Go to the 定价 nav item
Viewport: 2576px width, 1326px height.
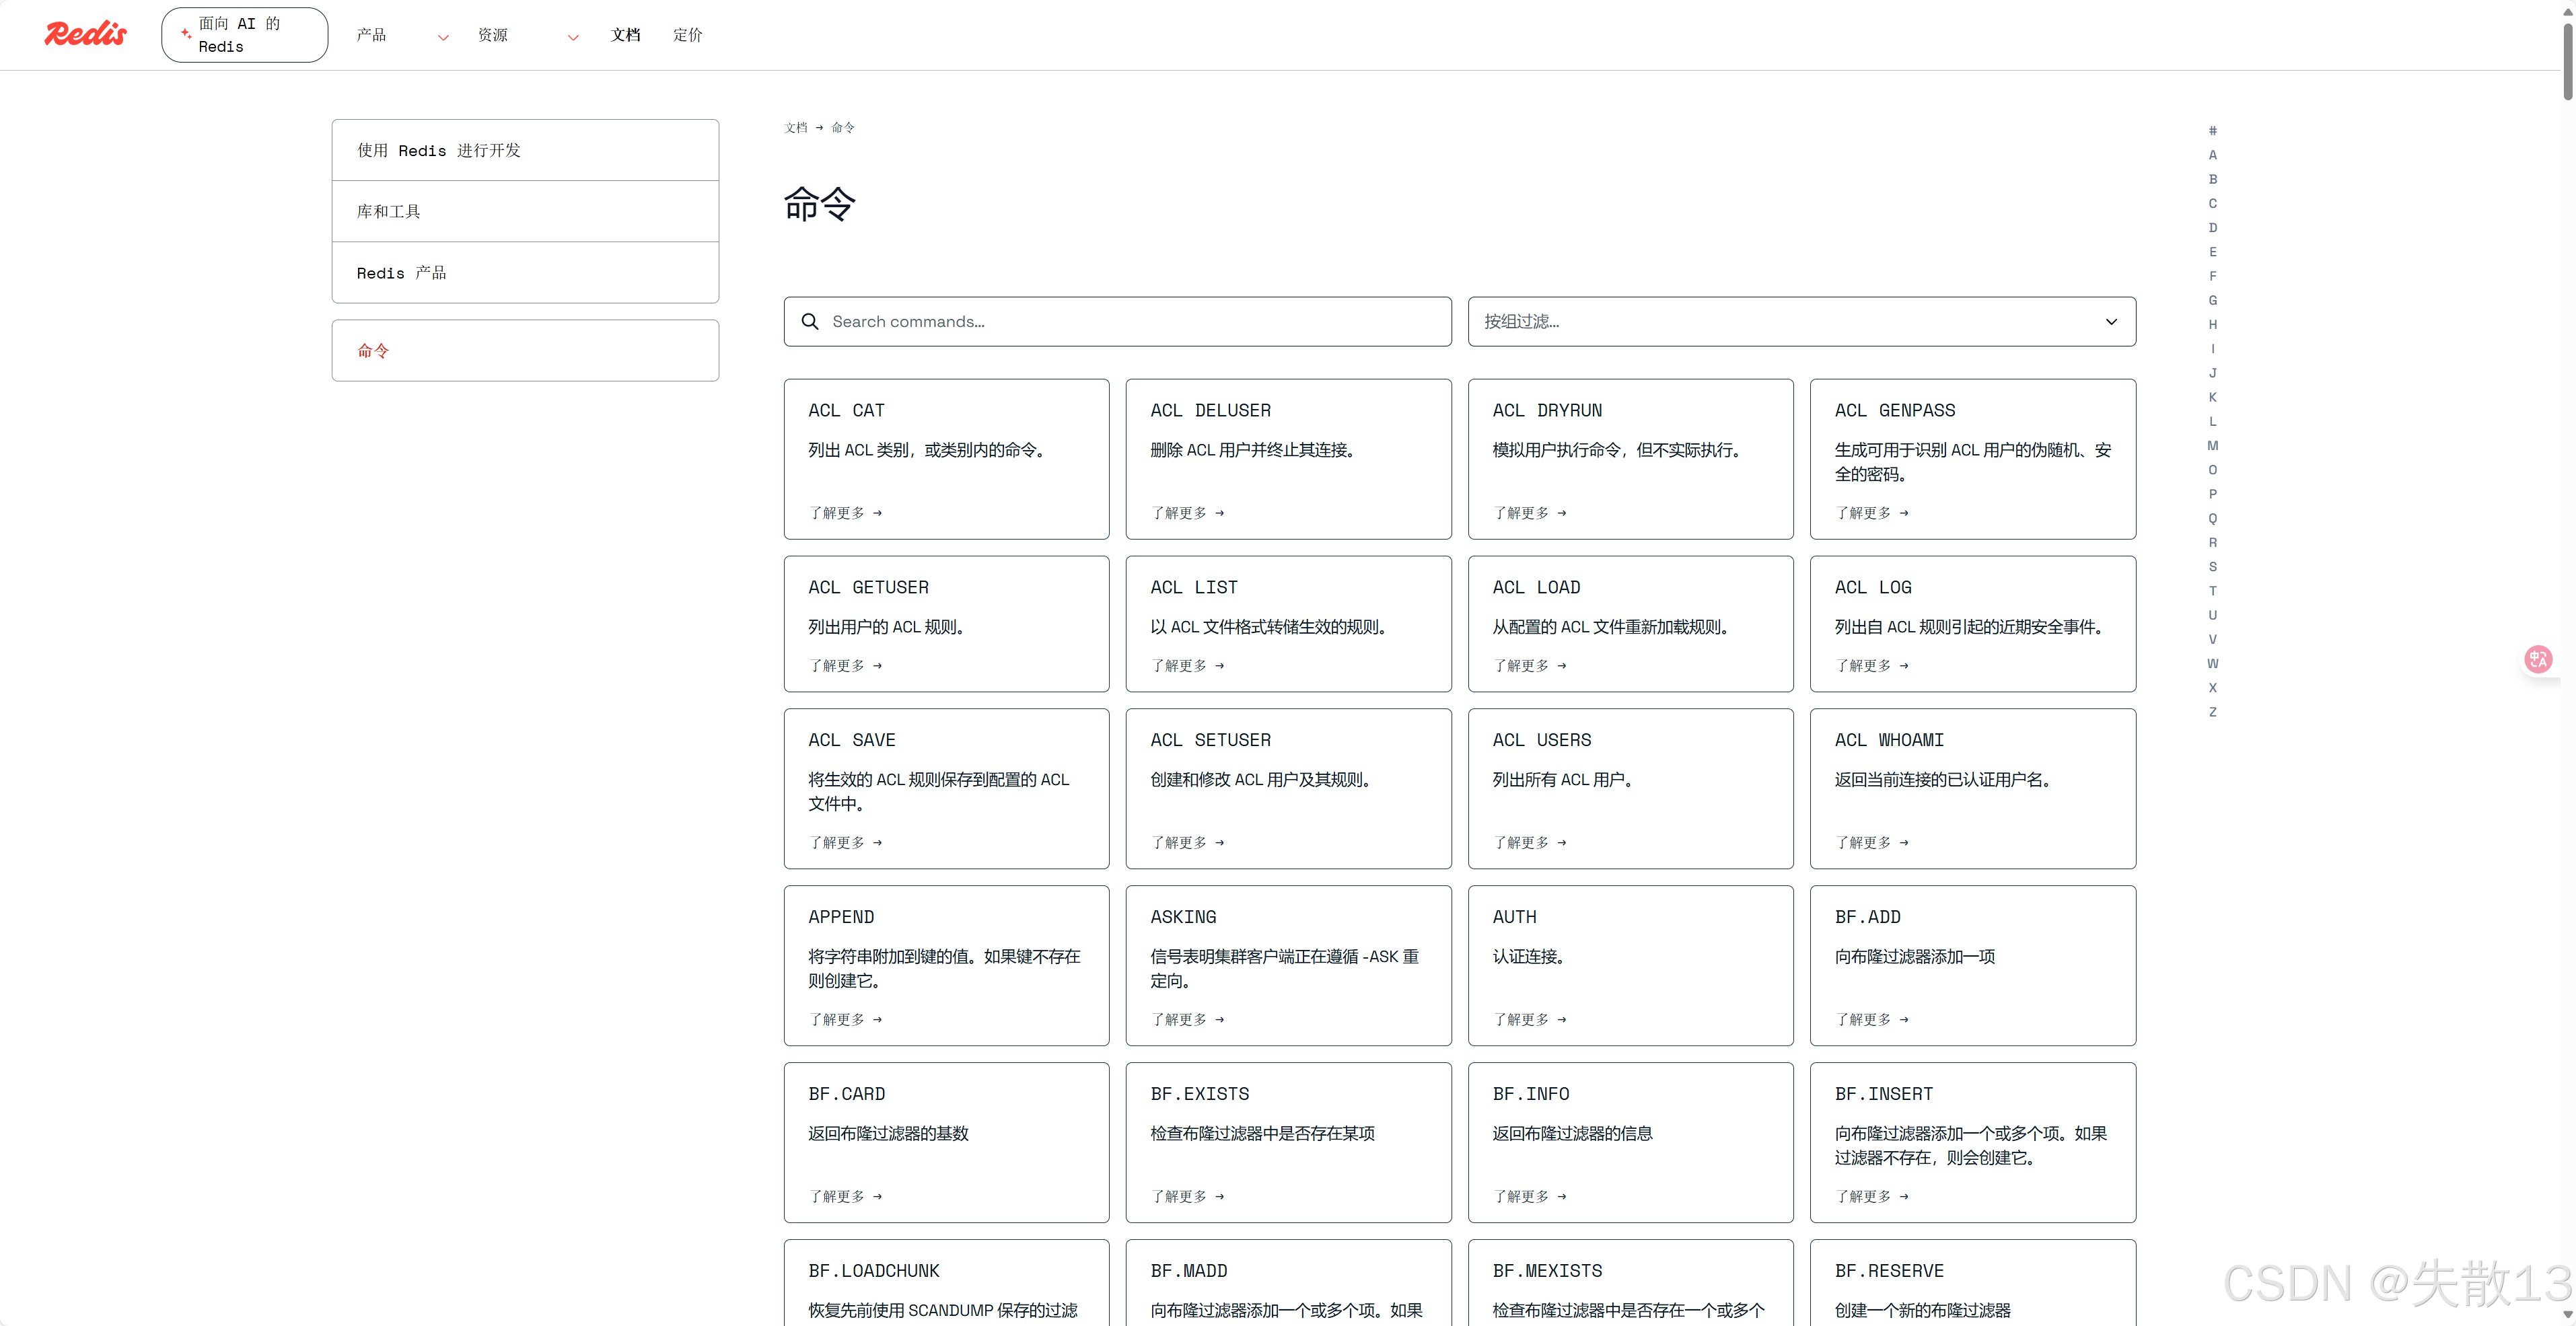coord(688,35)
